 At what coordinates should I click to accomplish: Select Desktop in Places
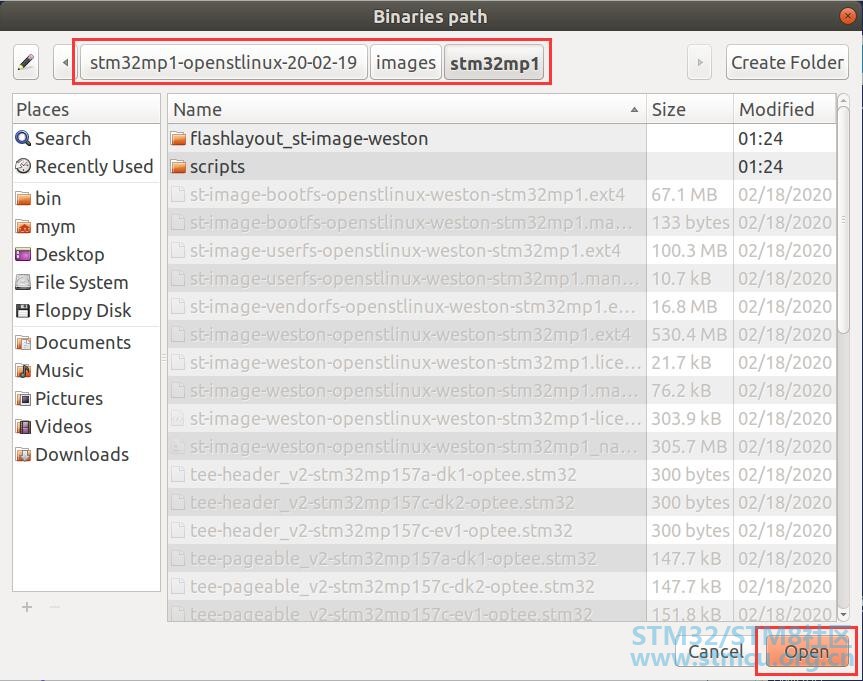pyautogui.click(x=86, y=254)
